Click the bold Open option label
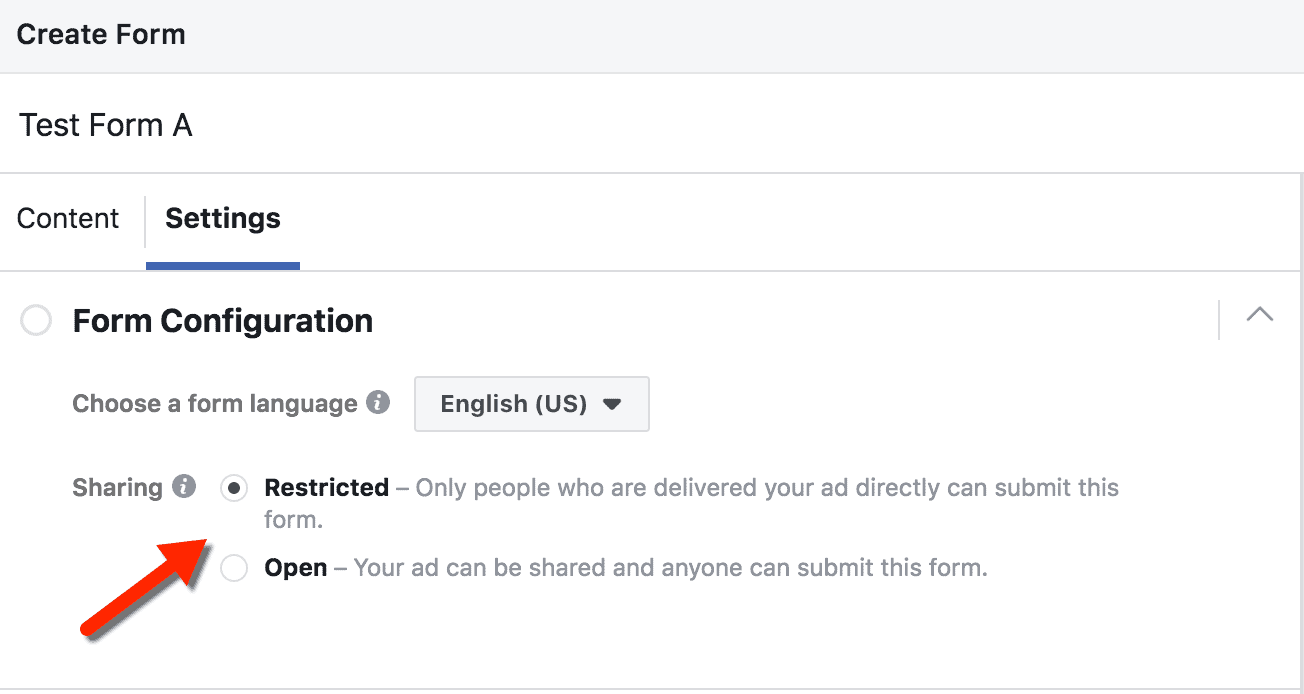The width and height of the screenshot is (1304, 694). point(295,568)
